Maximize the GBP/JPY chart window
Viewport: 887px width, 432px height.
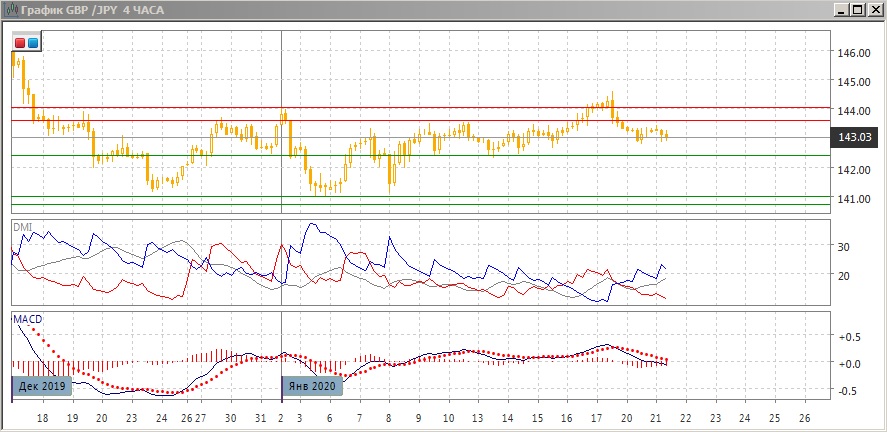[857, 10]
